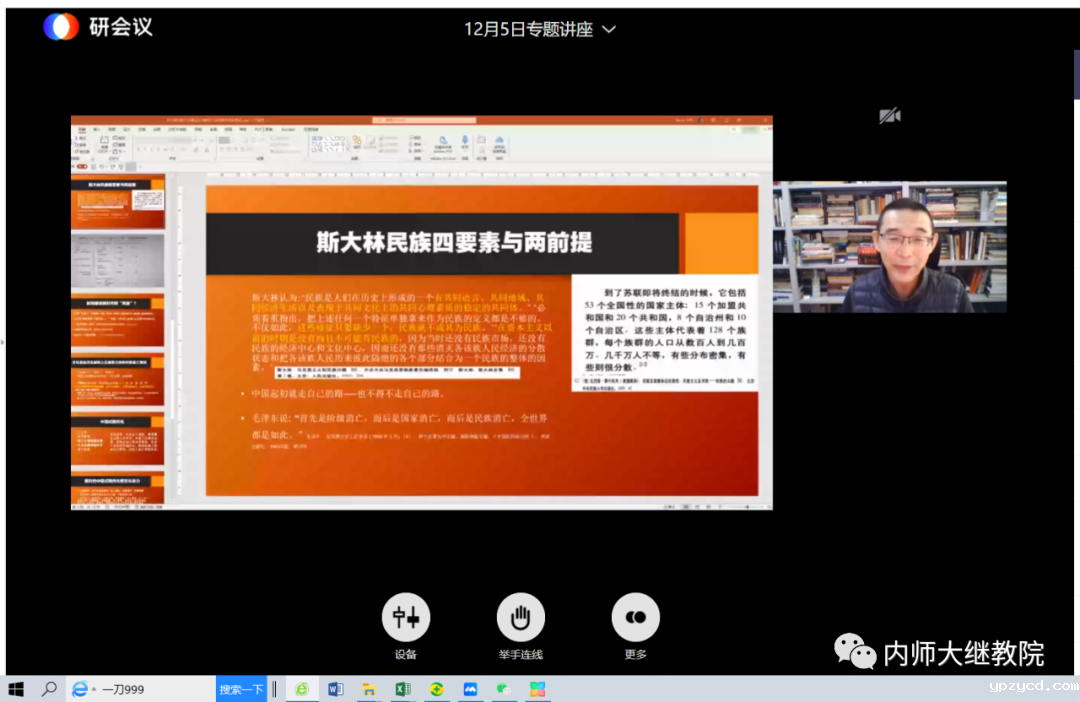The image size is (1080, 702).
Task: Click the blue meeting app taskbar icon
Action: pyautogui.click(x=470, y=689)
